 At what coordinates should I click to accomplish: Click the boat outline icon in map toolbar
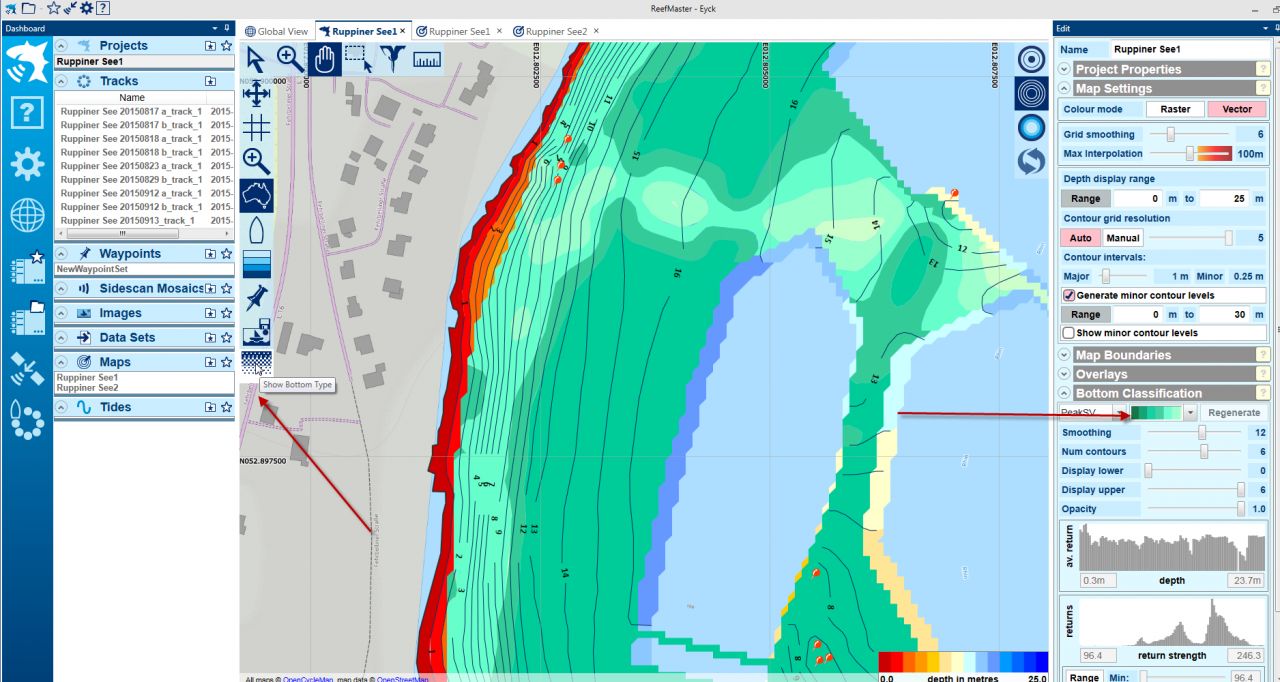256,230
